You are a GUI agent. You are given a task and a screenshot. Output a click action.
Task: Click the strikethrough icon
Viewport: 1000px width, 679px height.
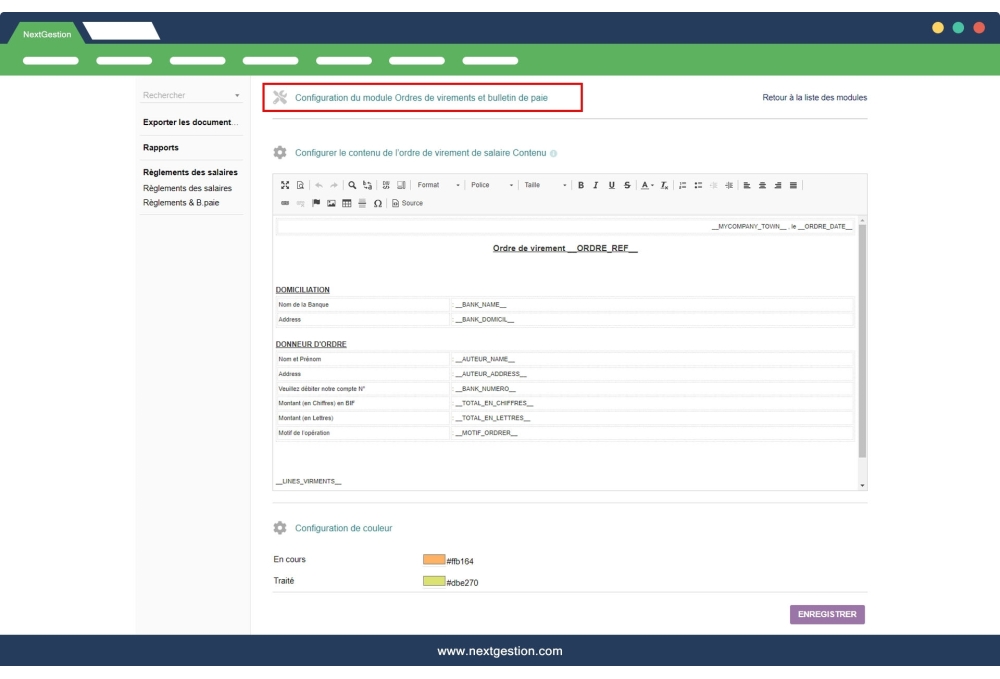(x=627, y=185)
